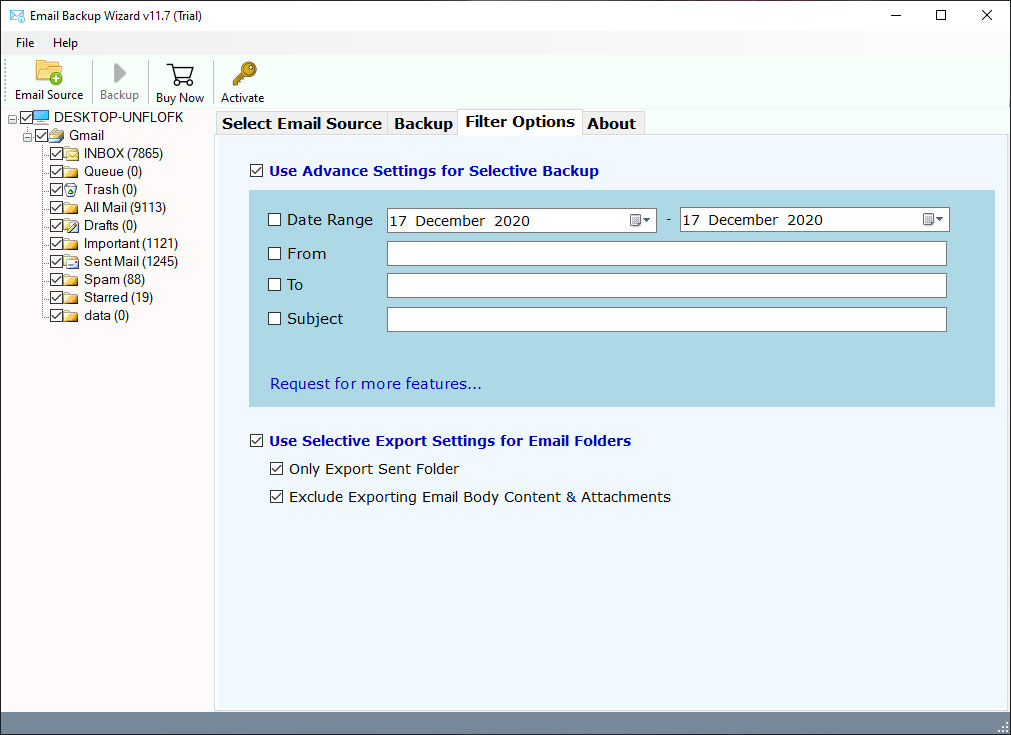This screenshot has width=1011, height=735.
Task: Click the Buy Now cart icon
Action: pos(180,75)
